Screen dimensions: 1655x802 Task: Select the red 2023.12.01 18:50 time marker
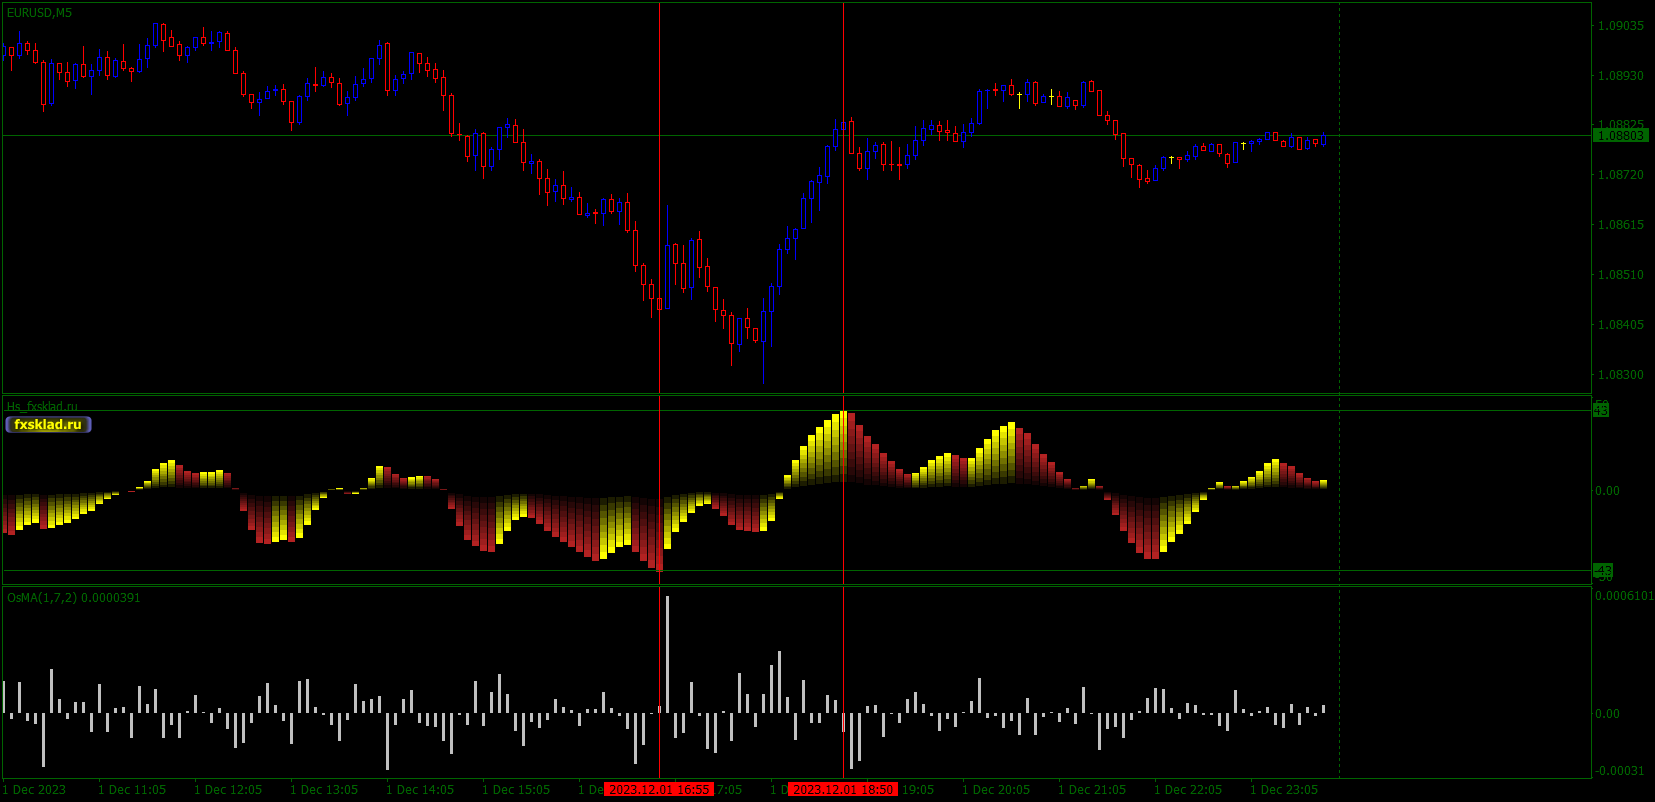coord(843,790)
